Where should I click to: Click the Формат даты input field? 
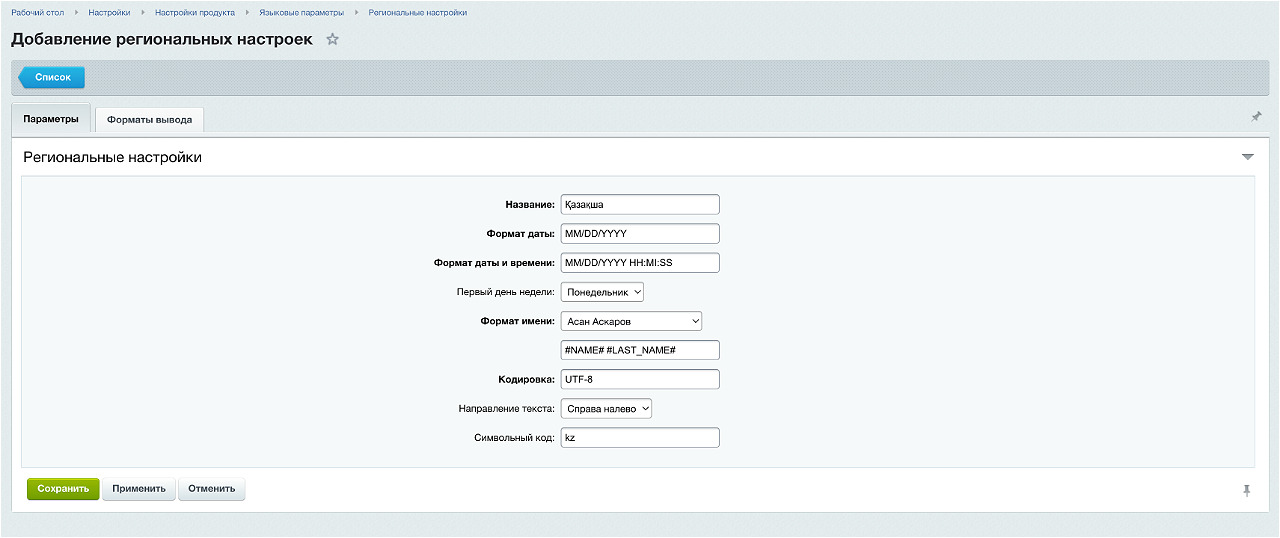click(640, 233)
